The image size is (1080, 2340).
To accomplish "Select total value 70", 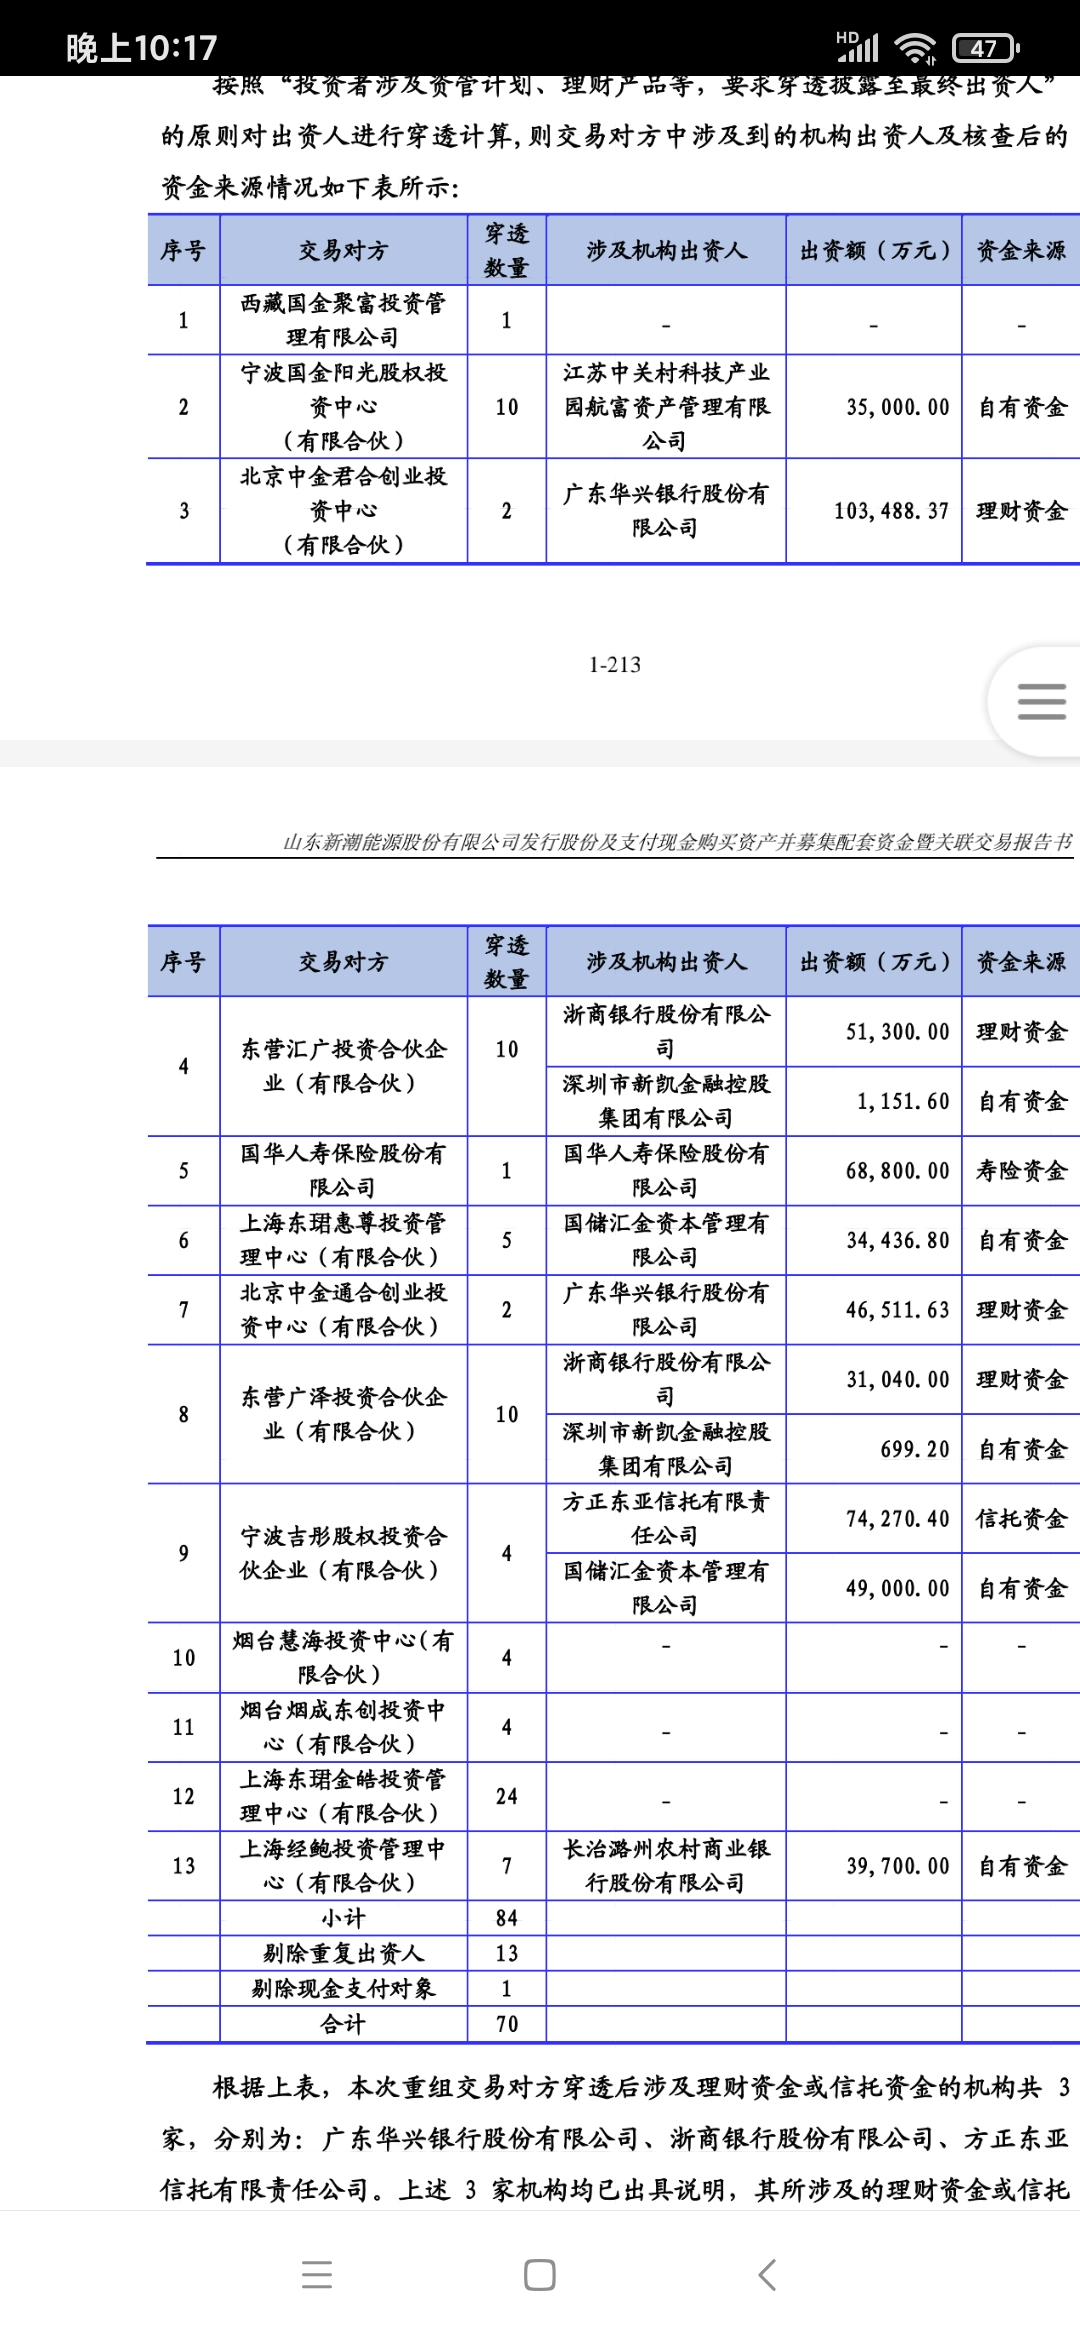I will pyautogui.click(x=507, y=2024).
